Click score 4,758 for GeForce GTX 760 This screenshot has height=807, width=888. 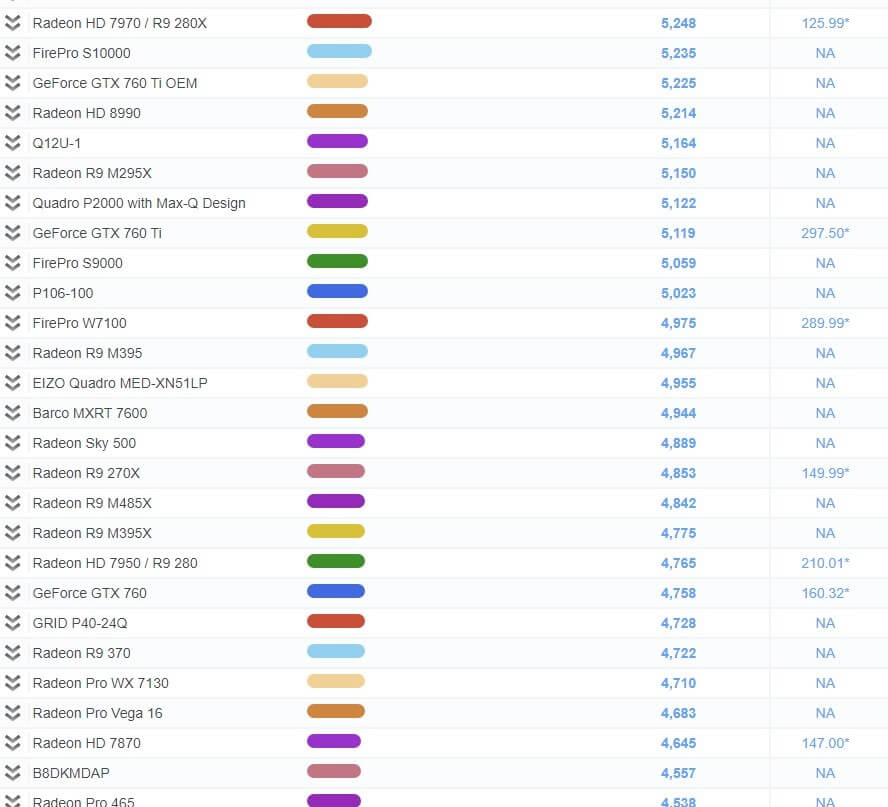678,593
